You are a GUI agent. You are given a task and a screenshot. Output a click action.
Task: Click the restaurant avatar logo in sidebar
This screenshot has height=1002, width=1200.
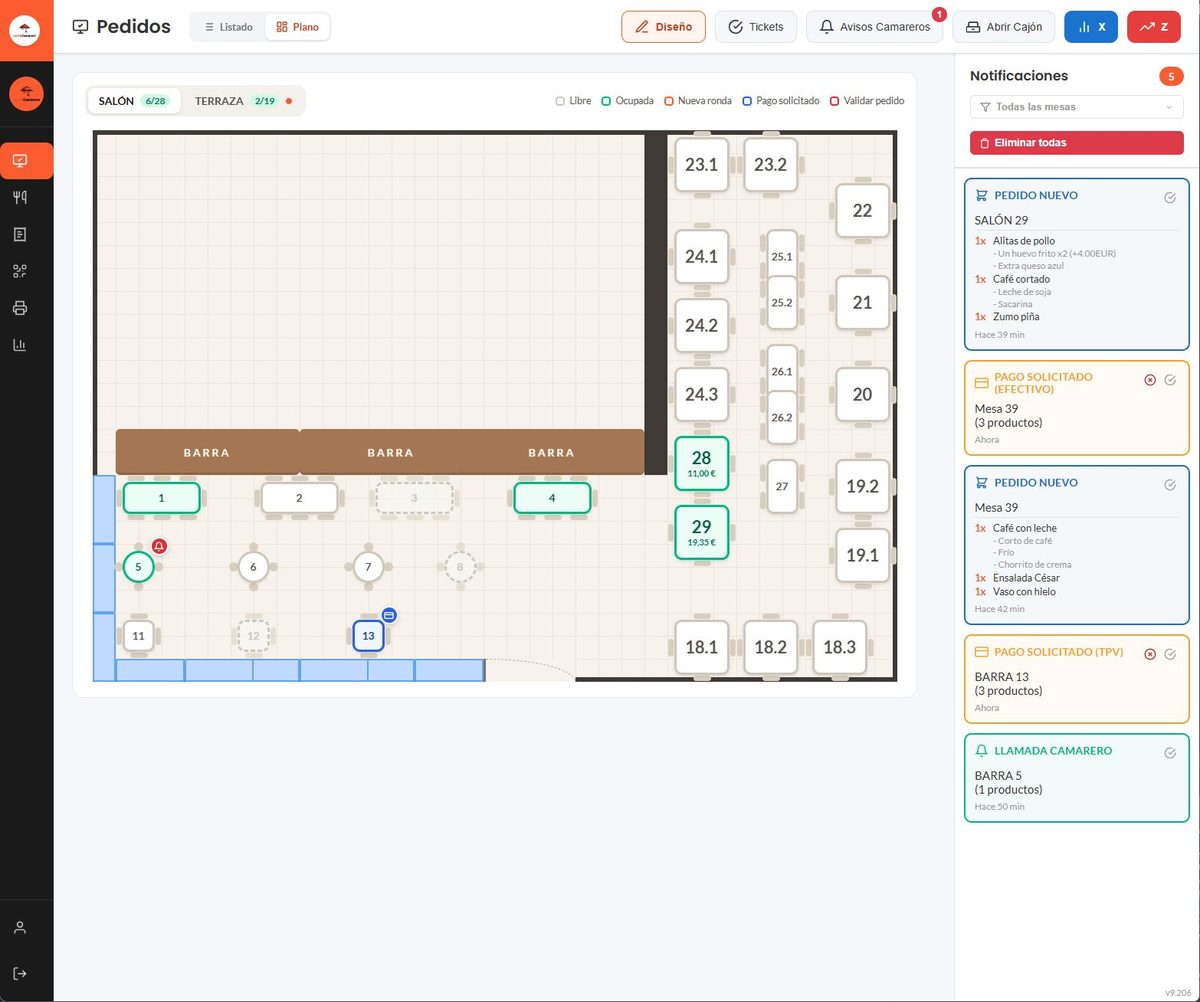[26, 94]
